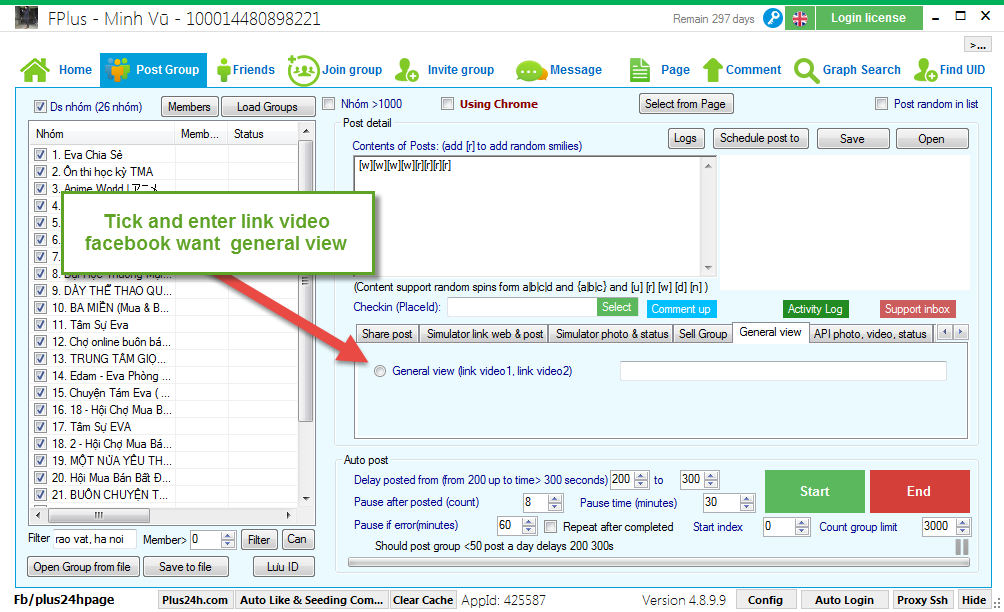Viewport: 1004px width, 612px height.
Task: Open the Home icon in toolbar
Action: coord(35,70)
